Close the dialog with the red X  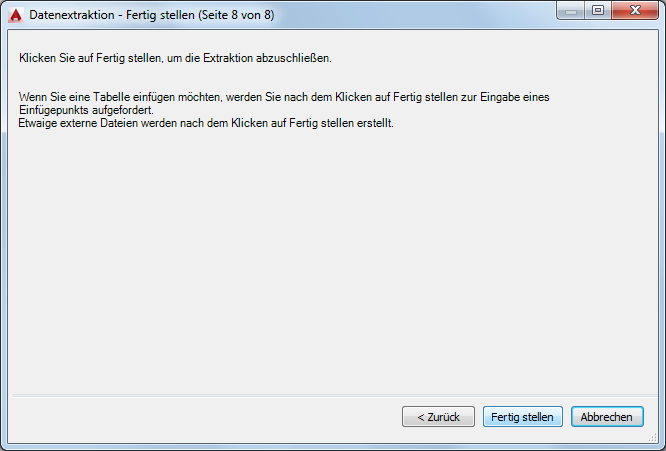pyautogui.click(x=634, y=11)
